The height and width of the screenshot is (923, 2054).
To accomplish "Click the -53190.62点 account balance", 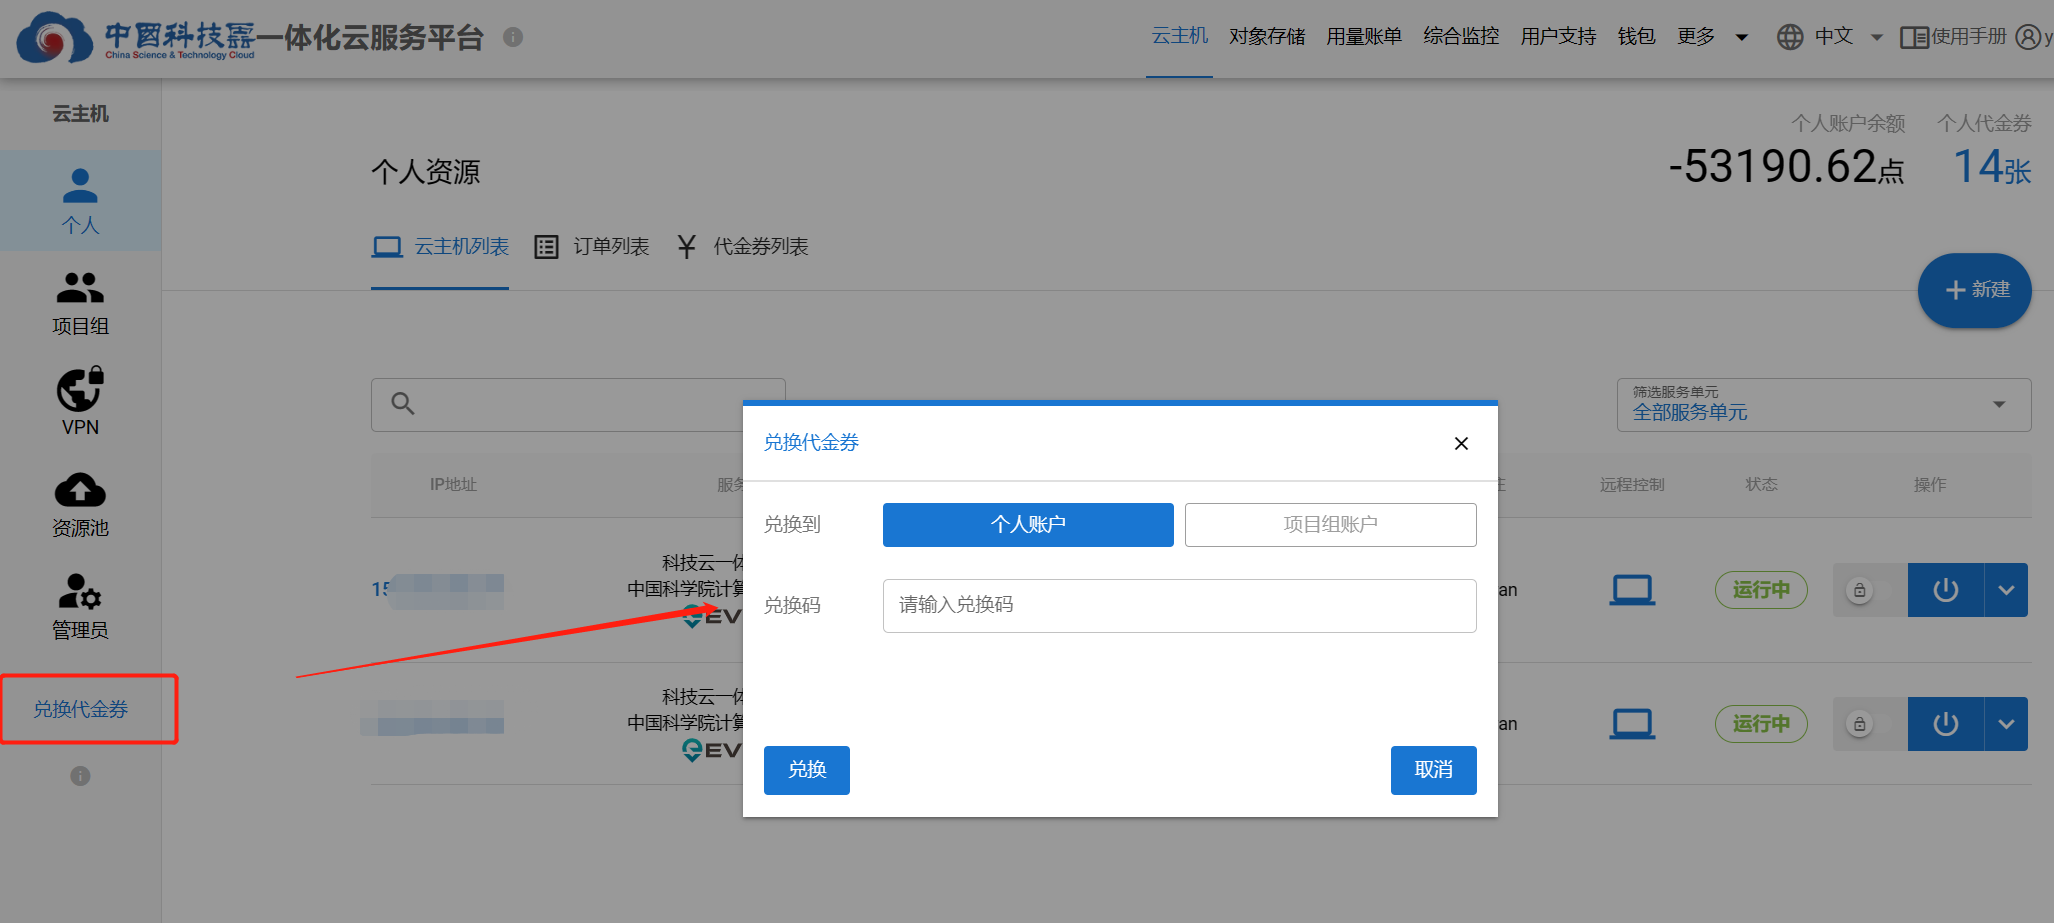I will point(1786,166).
